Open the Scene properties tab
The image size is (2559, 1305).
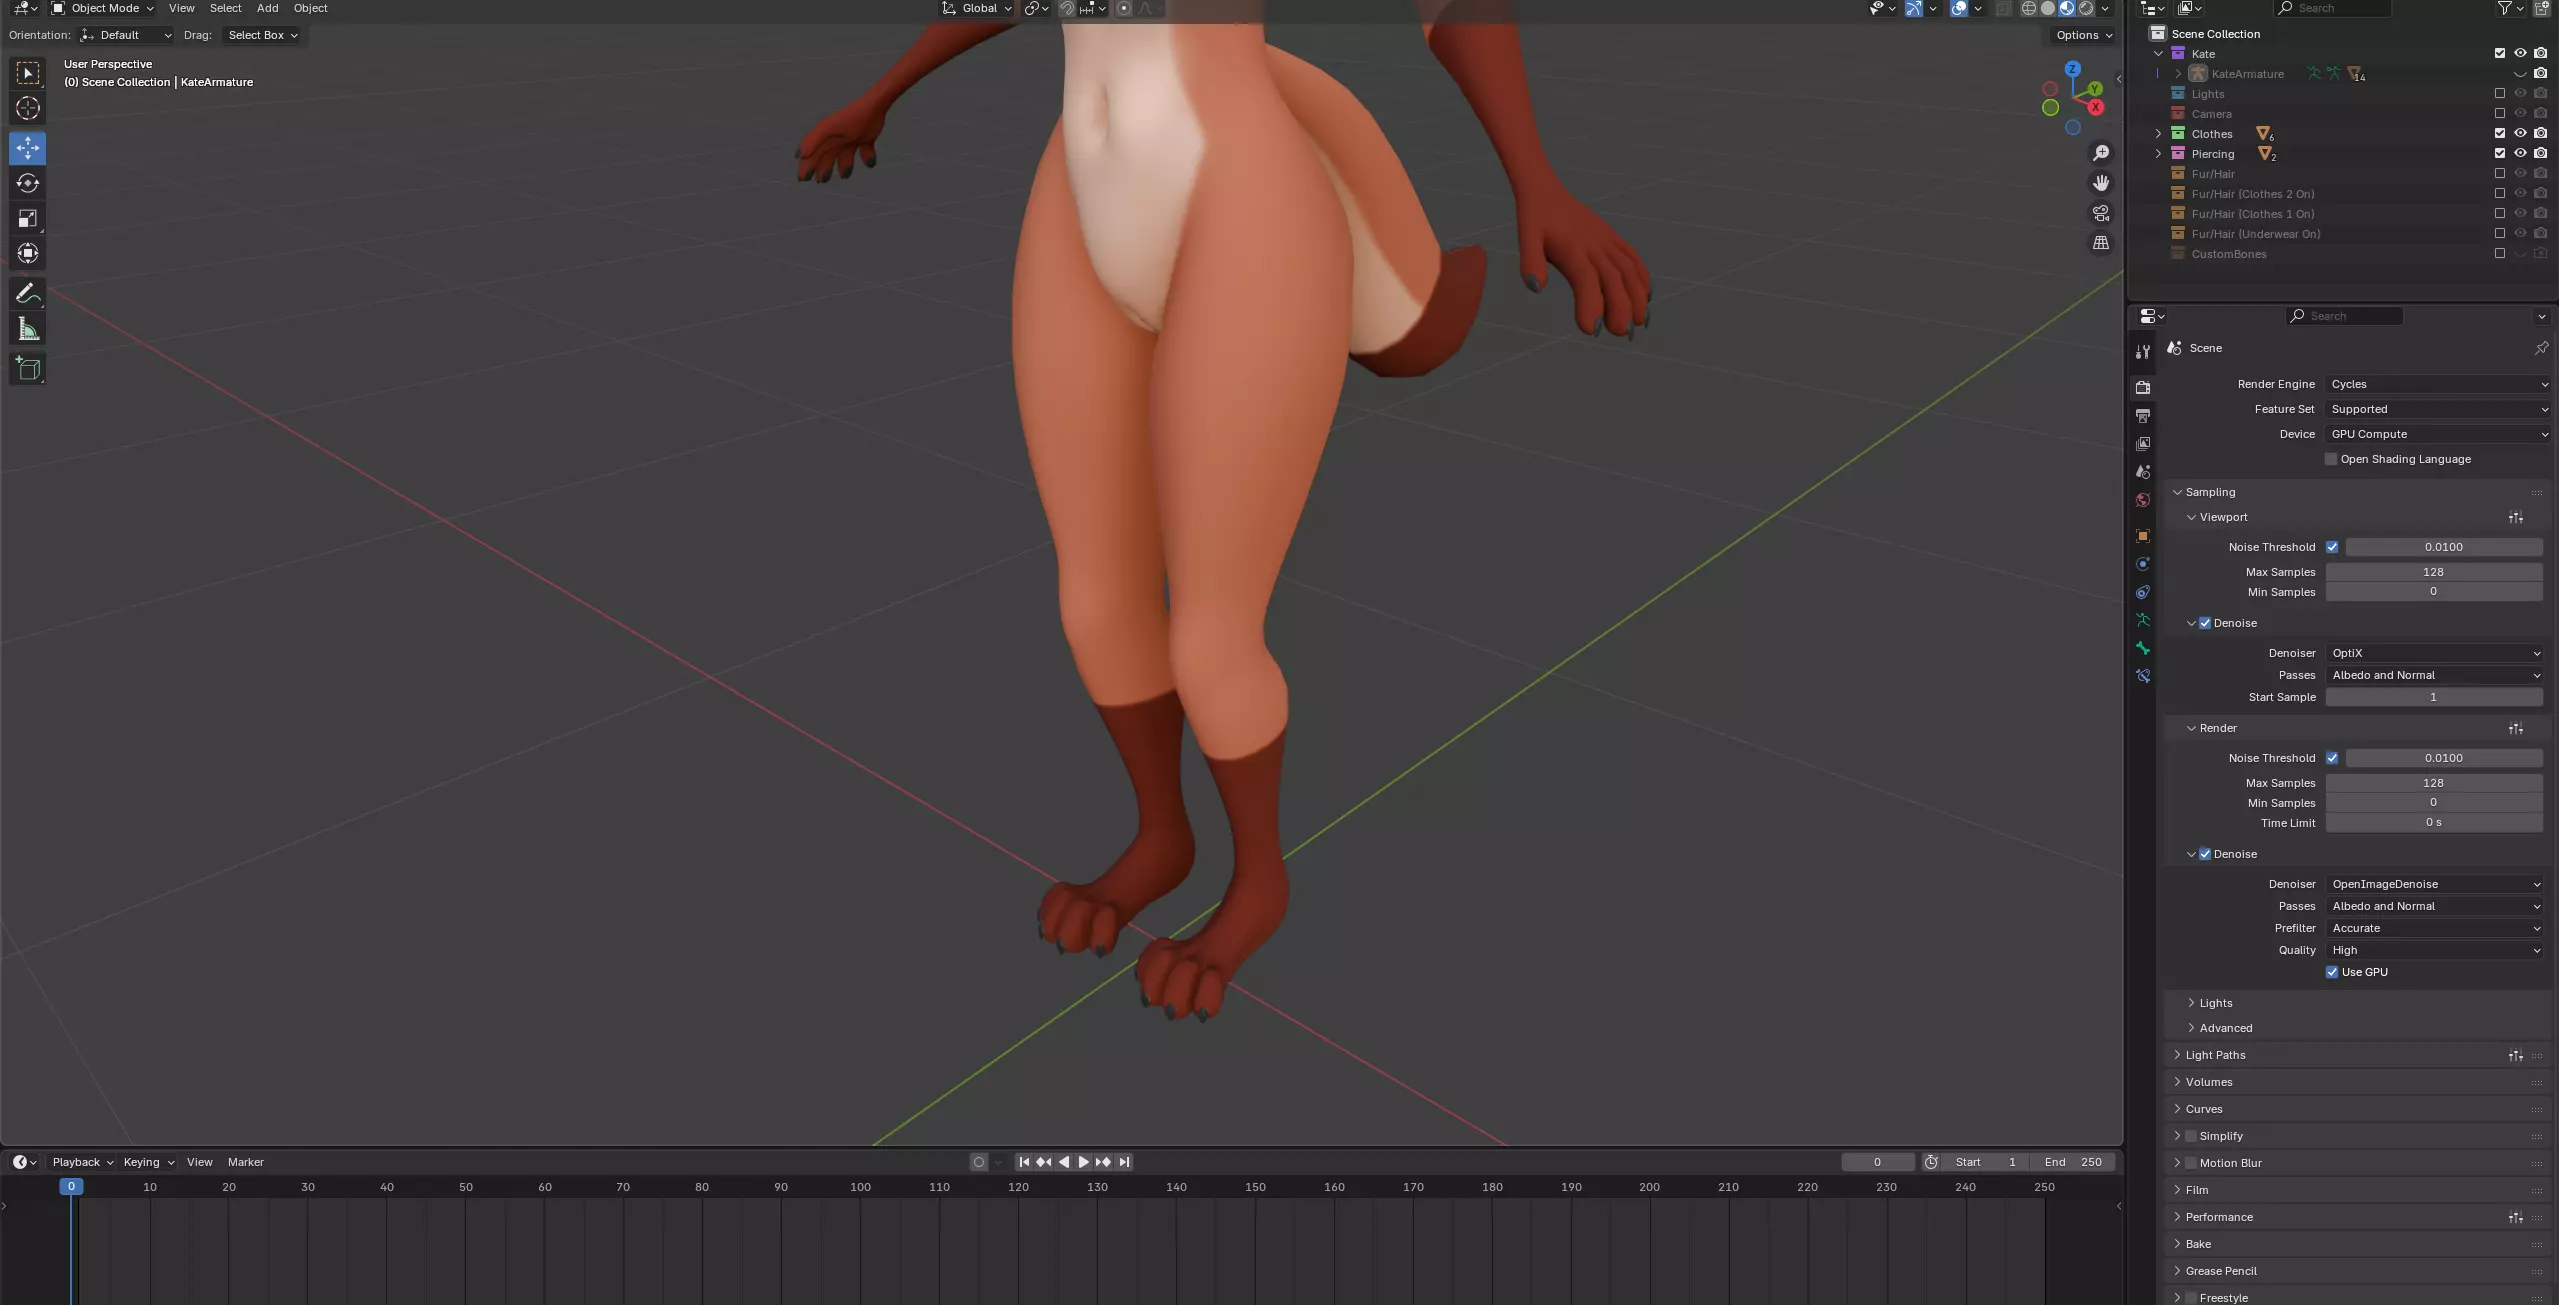pyautogui.click(x=2143, y=471)
